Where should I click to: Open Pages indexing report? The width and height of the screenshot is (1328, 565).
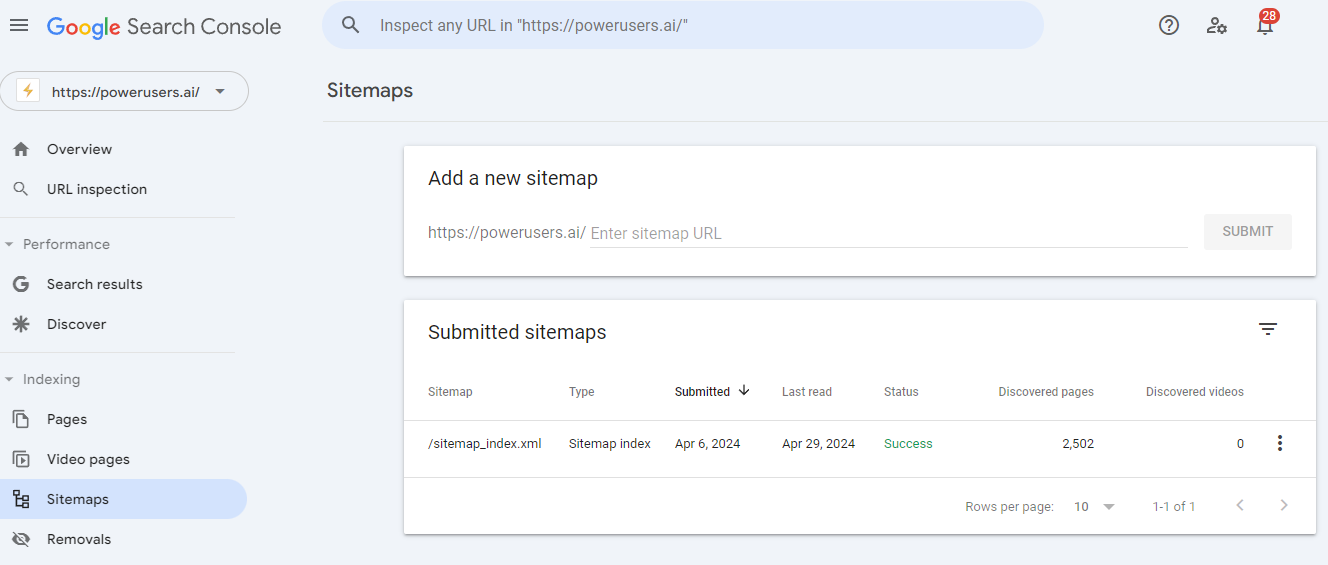(x=123, y=419)
